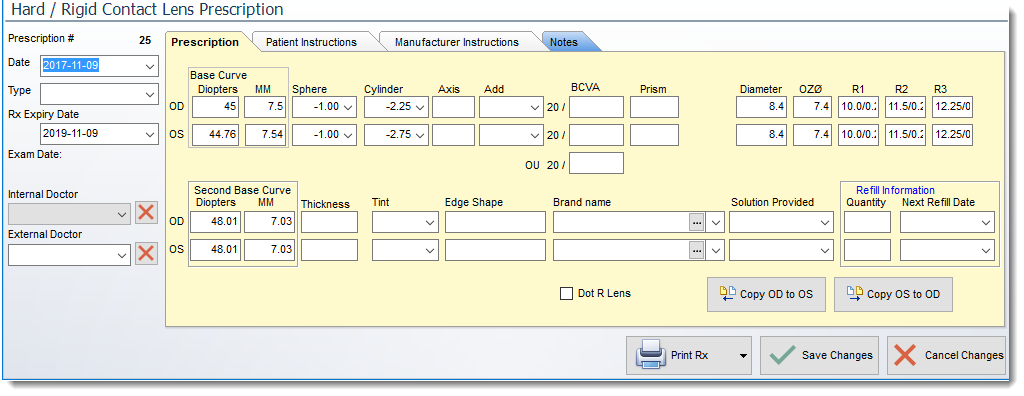Click the OD Axis input field

453,107
